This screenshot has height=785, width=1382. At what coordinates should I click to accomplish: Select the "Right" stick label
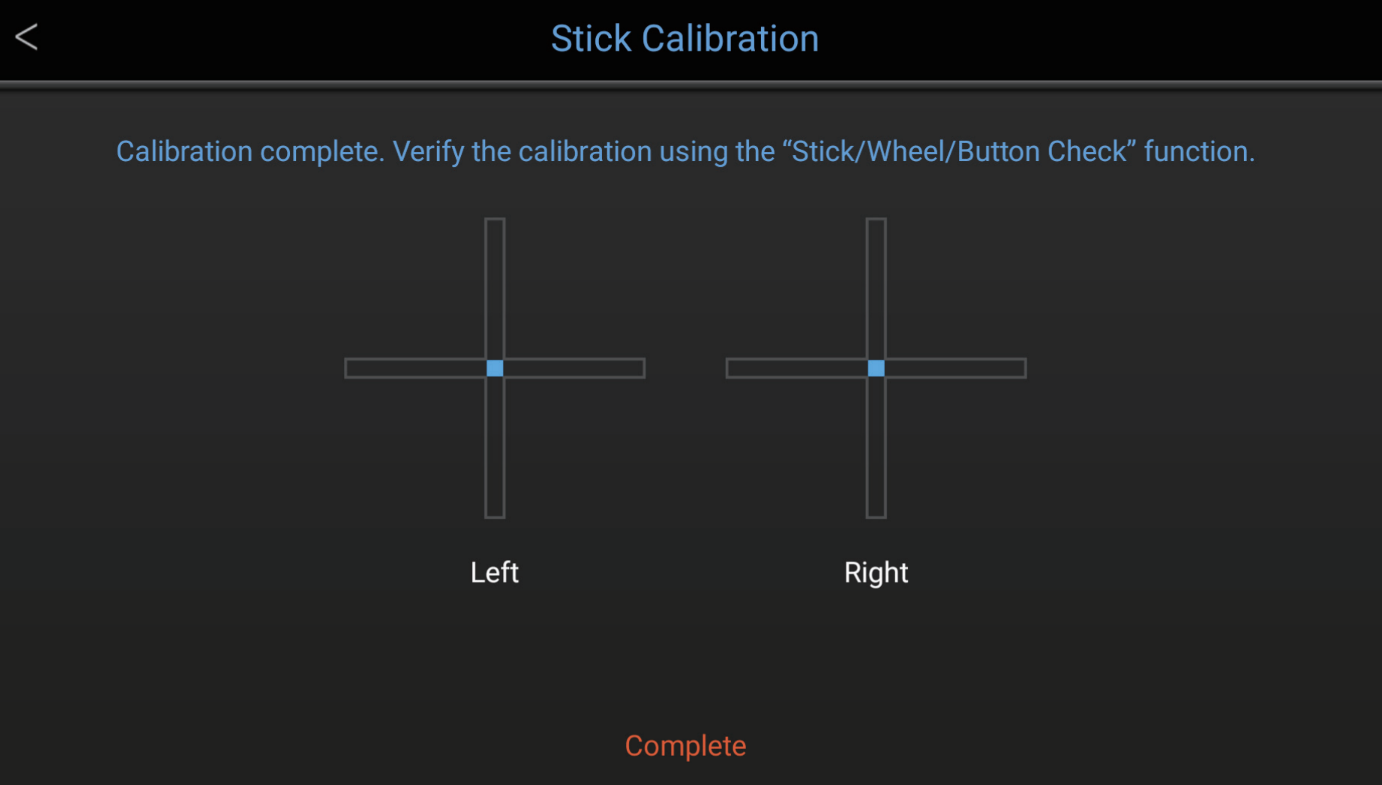pyautogui.click(x=876, y=573)
